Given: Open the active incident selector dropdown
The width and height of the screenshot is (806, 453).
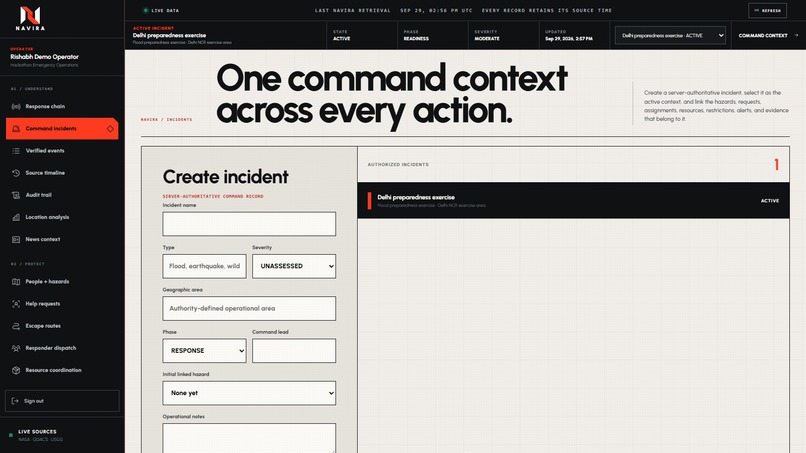Looking at the screenshot, I should click(x=670, y=35).
